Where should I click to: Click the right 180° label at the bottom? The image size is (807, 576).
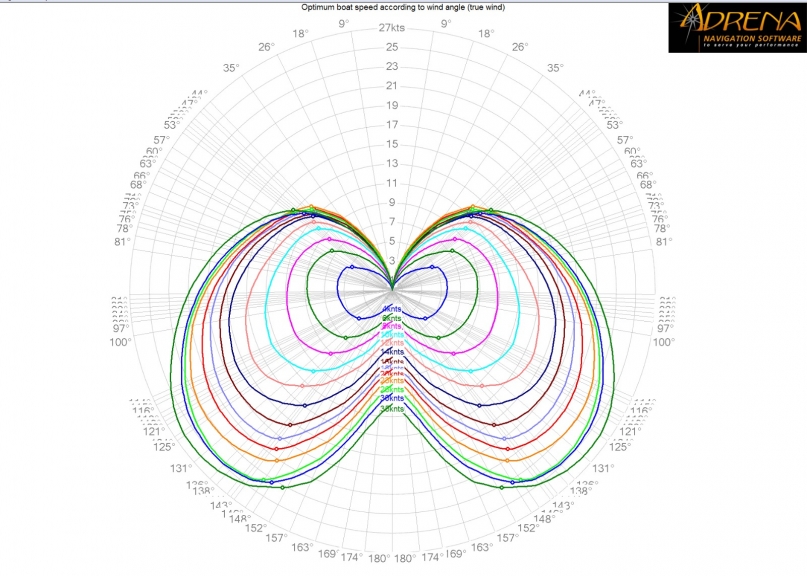click(406, 558)
